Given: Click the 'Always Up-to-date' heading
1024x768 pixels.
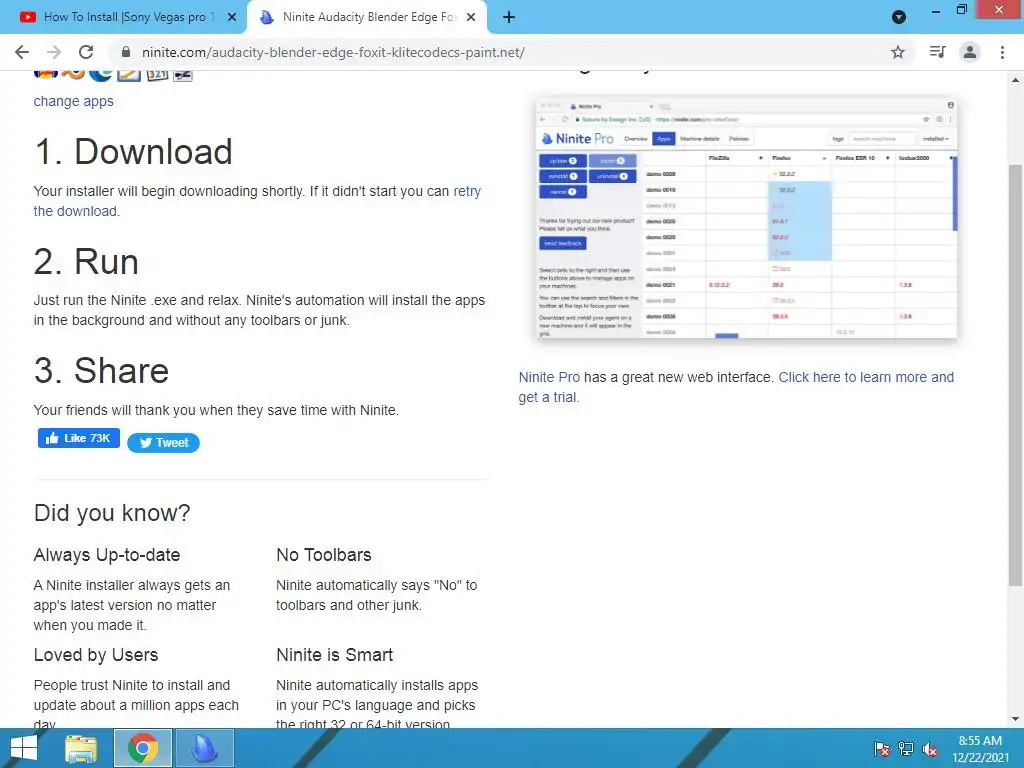Looking at the screenshot, I should [107, 554].
